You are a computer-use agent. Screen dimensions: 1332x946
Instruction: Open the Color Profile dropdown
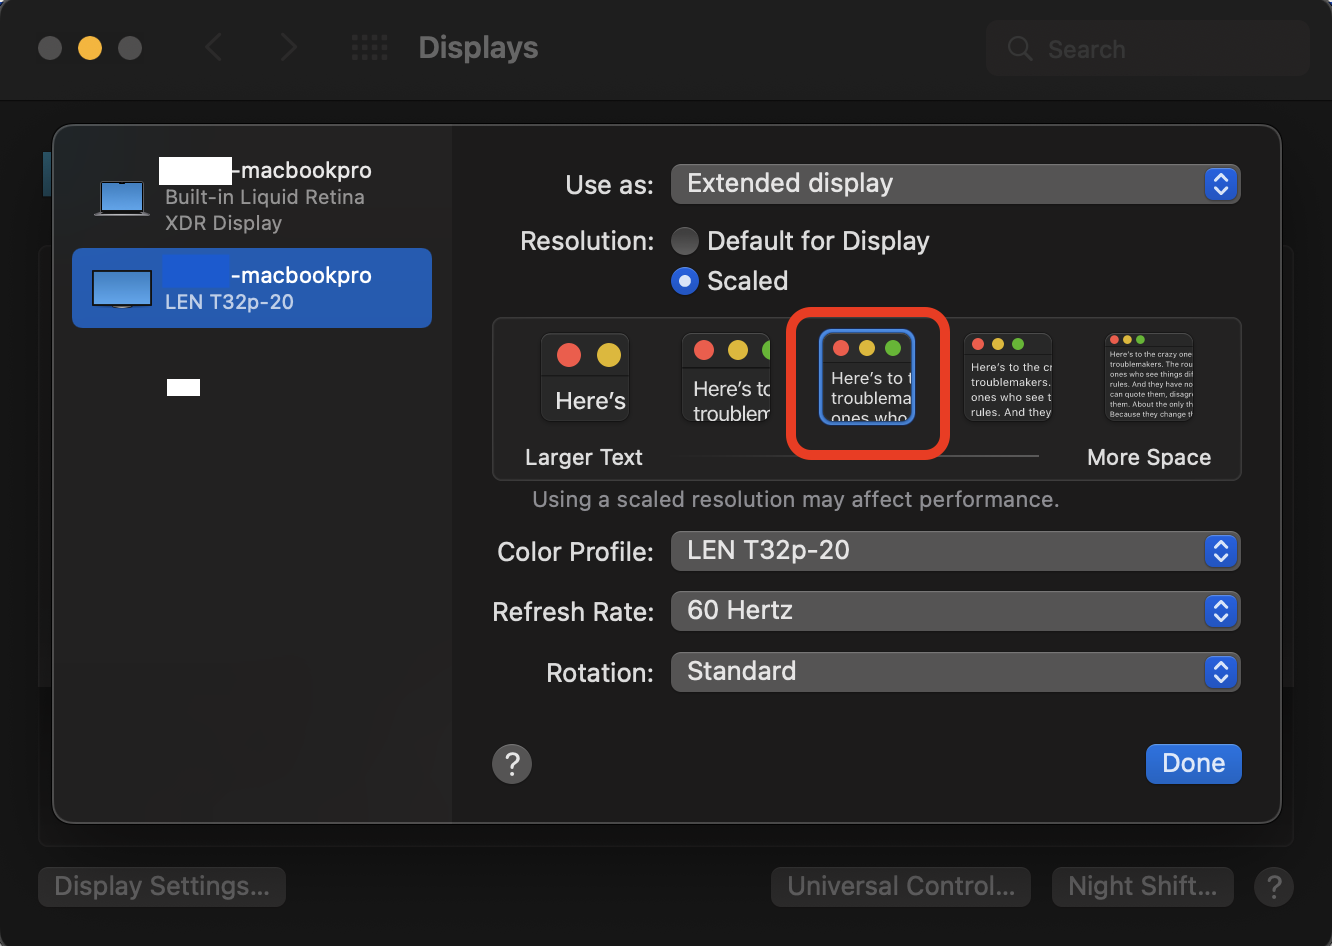point(1220,551)
